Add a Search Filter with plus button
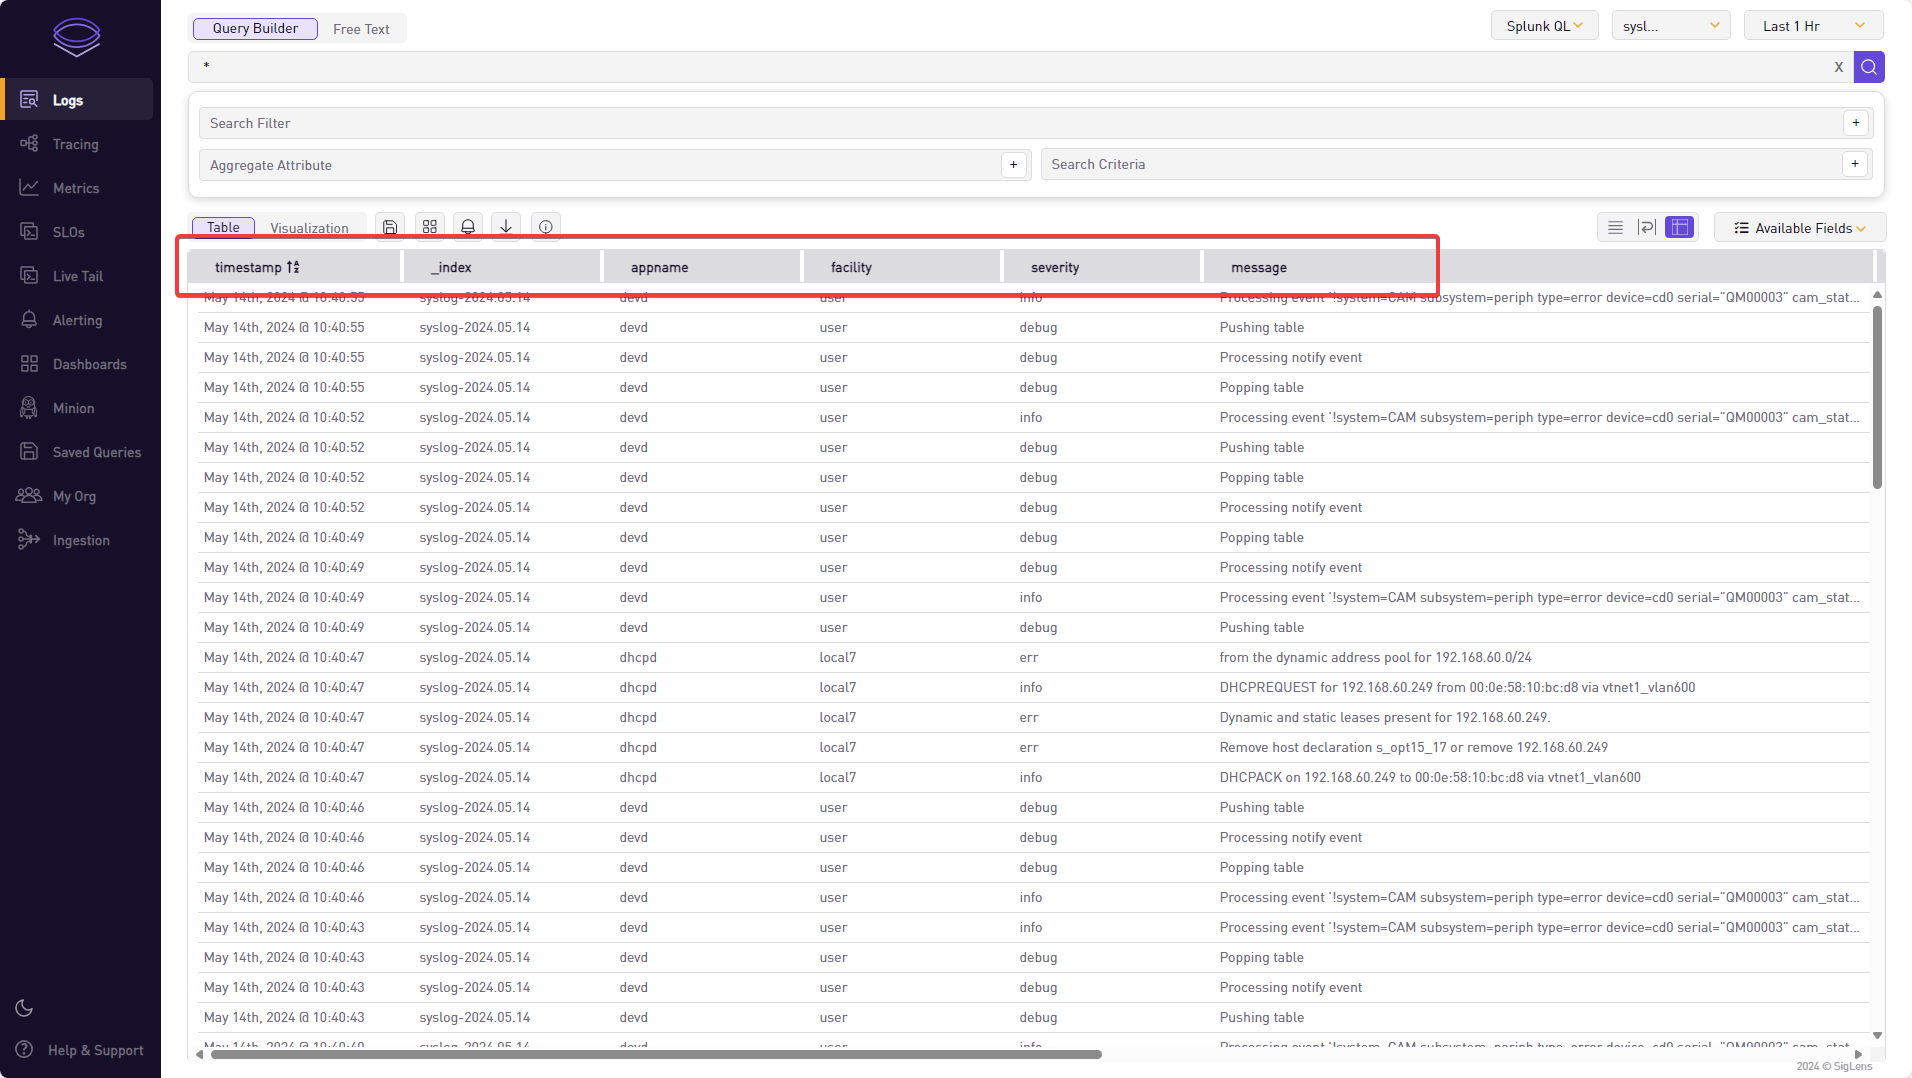1912x1078 pixels. coord(1856,123)
